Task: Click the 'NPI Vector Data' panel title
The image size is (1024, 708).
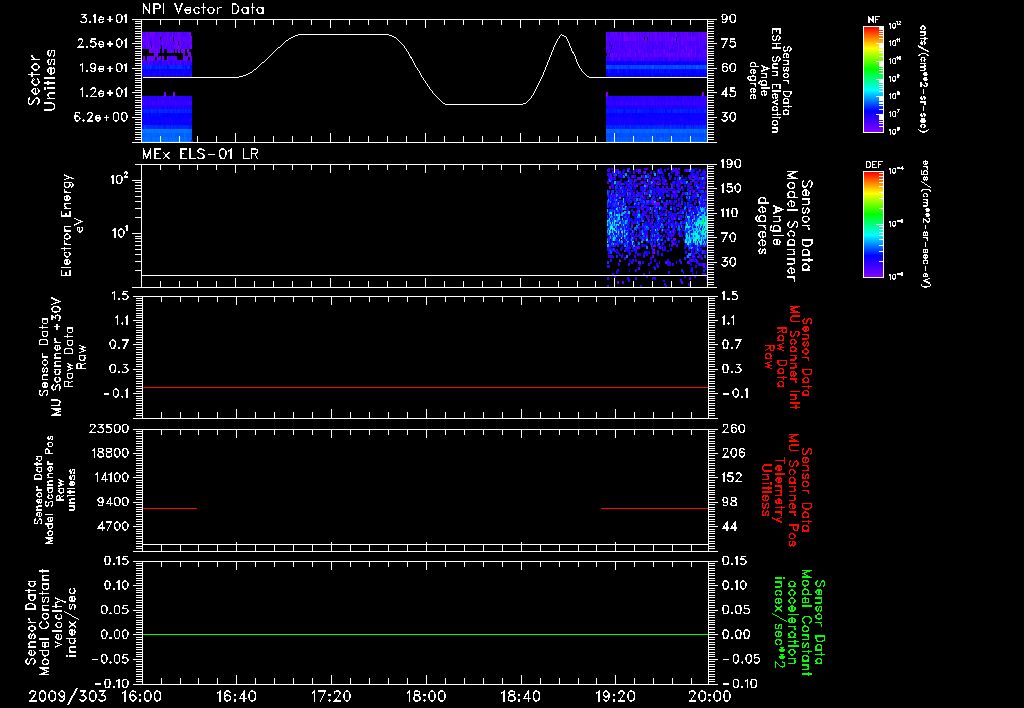Action: pos(203,9)
